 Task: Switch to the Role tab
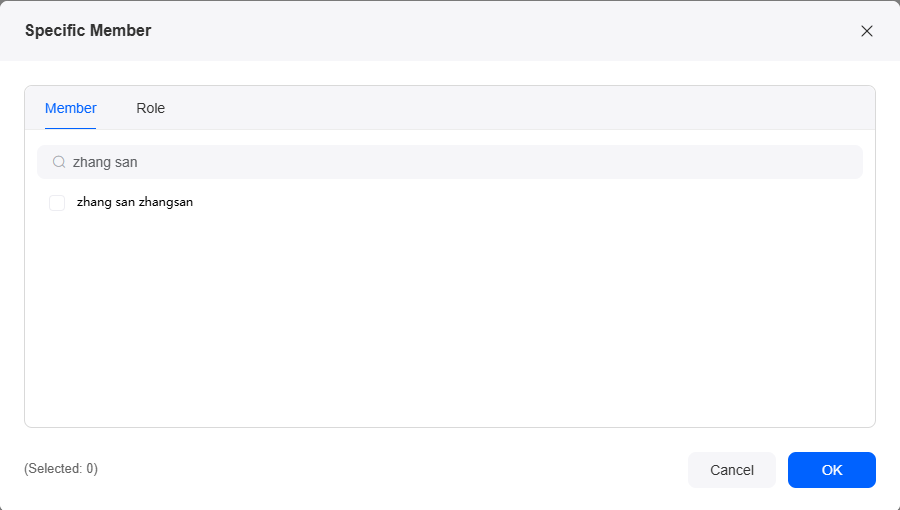tap(150, 108)
